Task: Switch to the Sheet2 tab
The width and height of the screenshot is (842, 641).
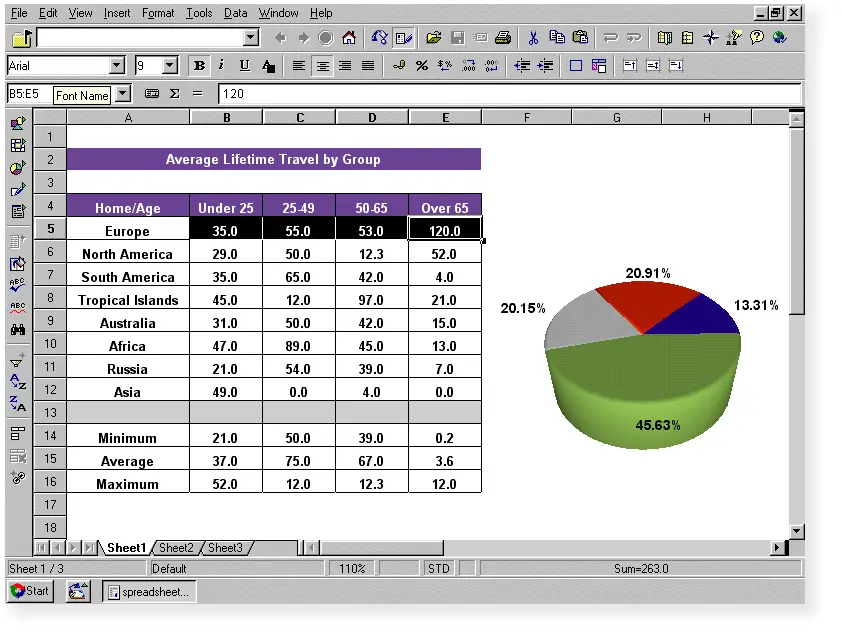Action: pyautogui.click(x=176, y=548)
